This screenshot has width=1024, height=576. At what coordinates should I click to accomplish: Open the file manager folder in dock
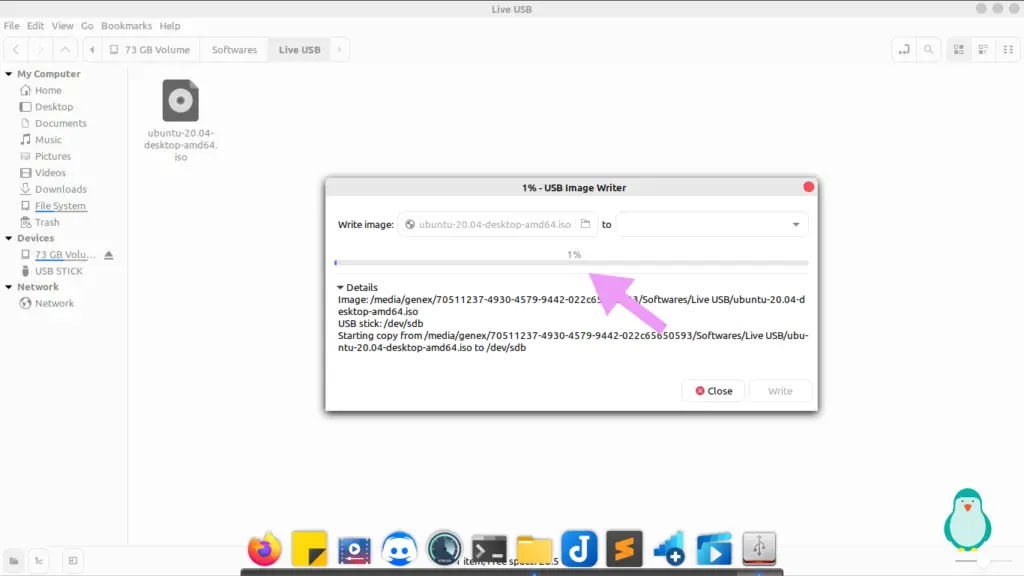tap(534, 549)
